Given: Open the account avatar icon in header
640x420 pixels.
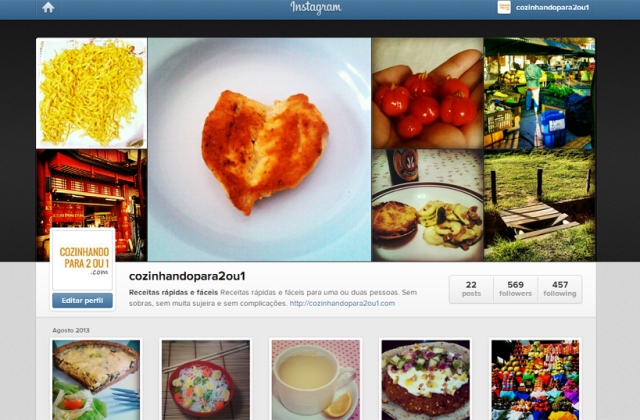Looking at the screenshot, I should tap(504, 7).
